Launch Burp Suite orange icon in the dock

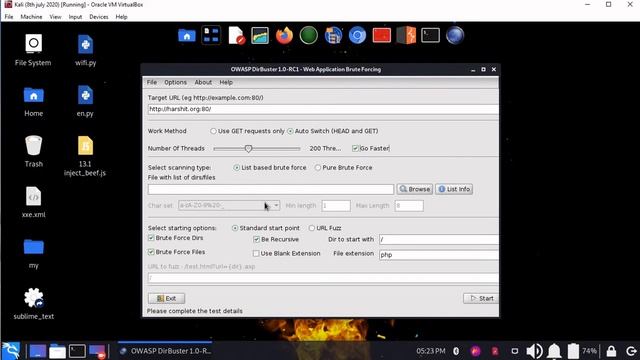tap(406, 36)
